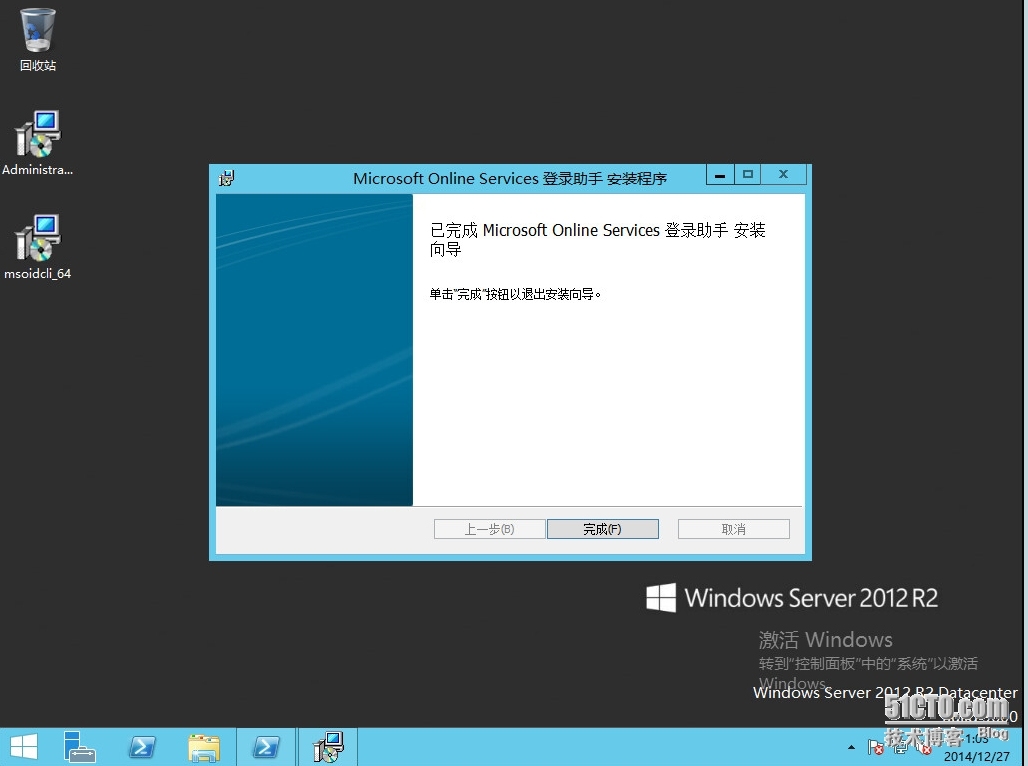Screen dimensions: 1028x766
Task: Click the 完成(F) finish button
Action: click(603, 529)
